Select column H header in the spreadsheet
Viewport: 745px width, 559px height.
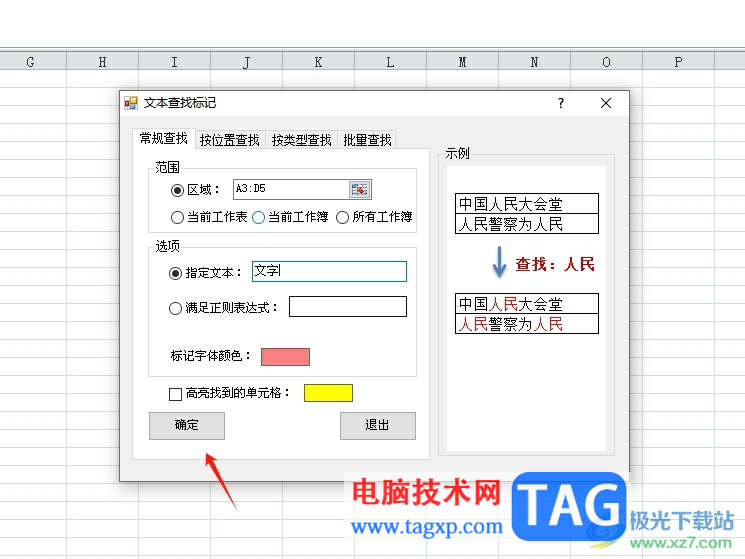click(103, 62)
